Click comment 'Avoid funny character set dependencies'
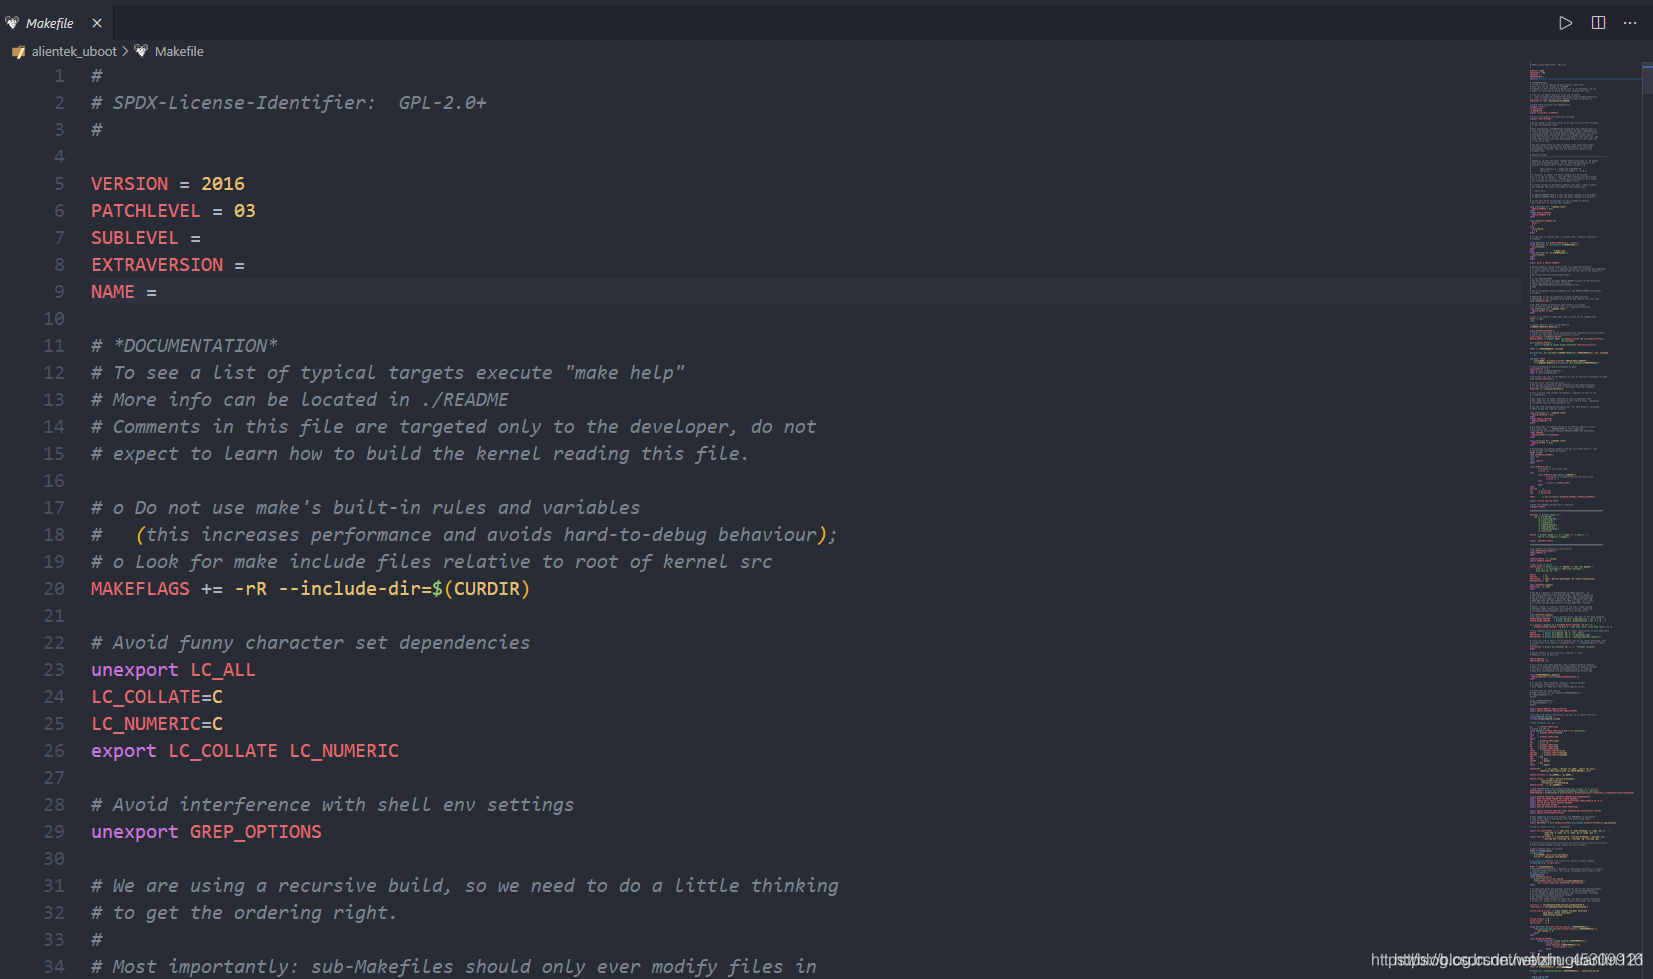Image resolution: width=1653 pixels, height=979 pixels. pyautogui.click(x=311, y=643)
